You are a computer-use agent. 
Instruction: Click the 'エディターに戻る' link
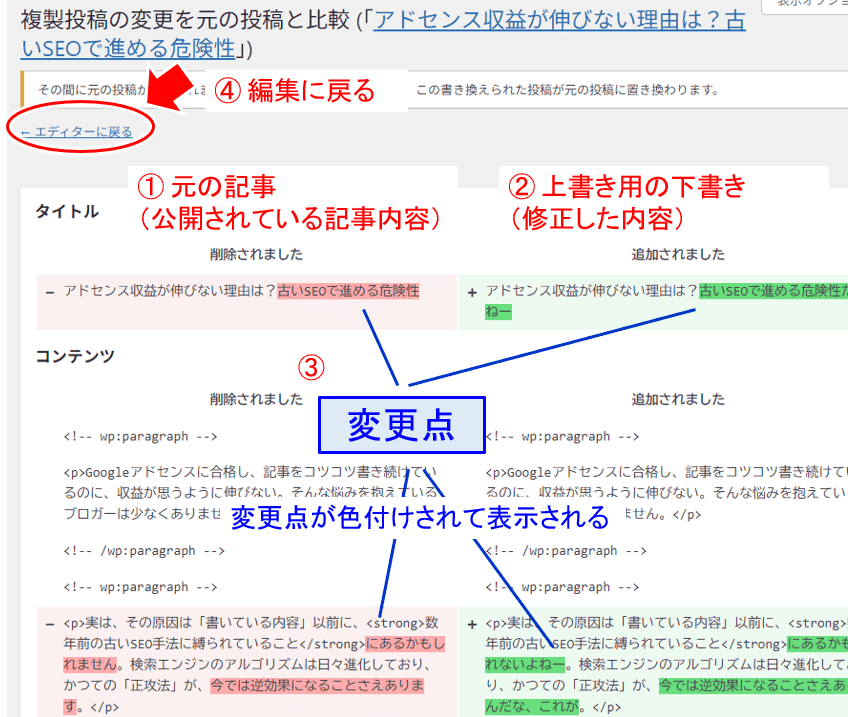(x=77, y=131)
